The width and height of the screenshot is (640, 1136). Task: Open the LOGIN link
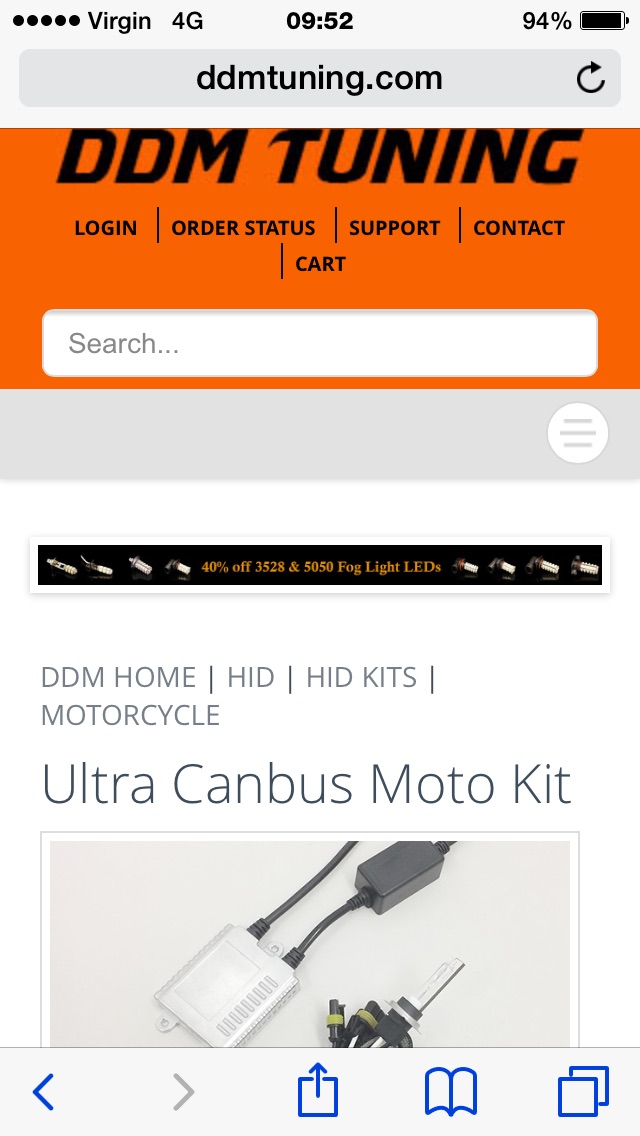[x=106, y=227]
